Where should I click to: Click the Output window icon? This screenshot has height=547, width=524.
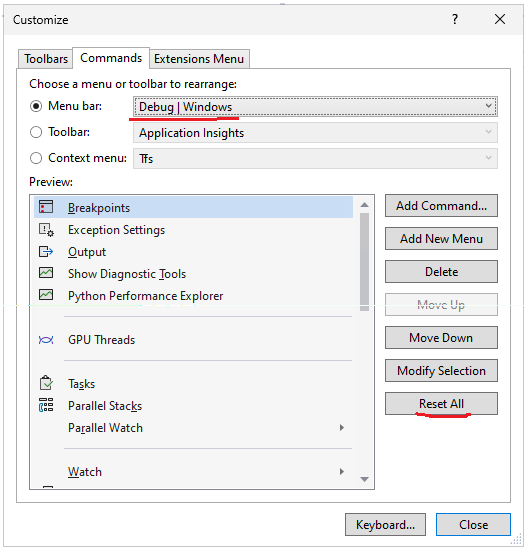46,252
